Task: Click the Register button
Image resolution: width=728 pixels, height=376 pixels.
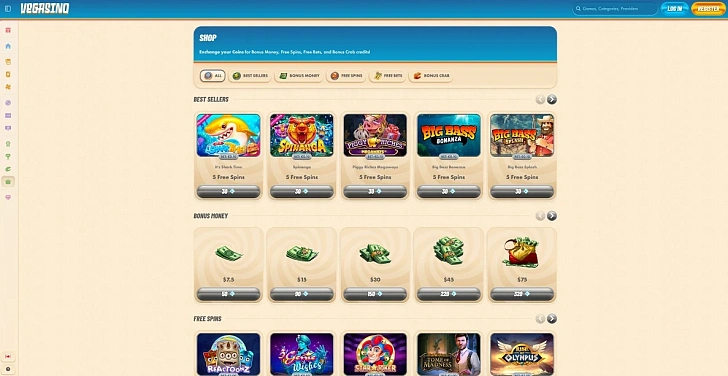Action: click(708, 8)
